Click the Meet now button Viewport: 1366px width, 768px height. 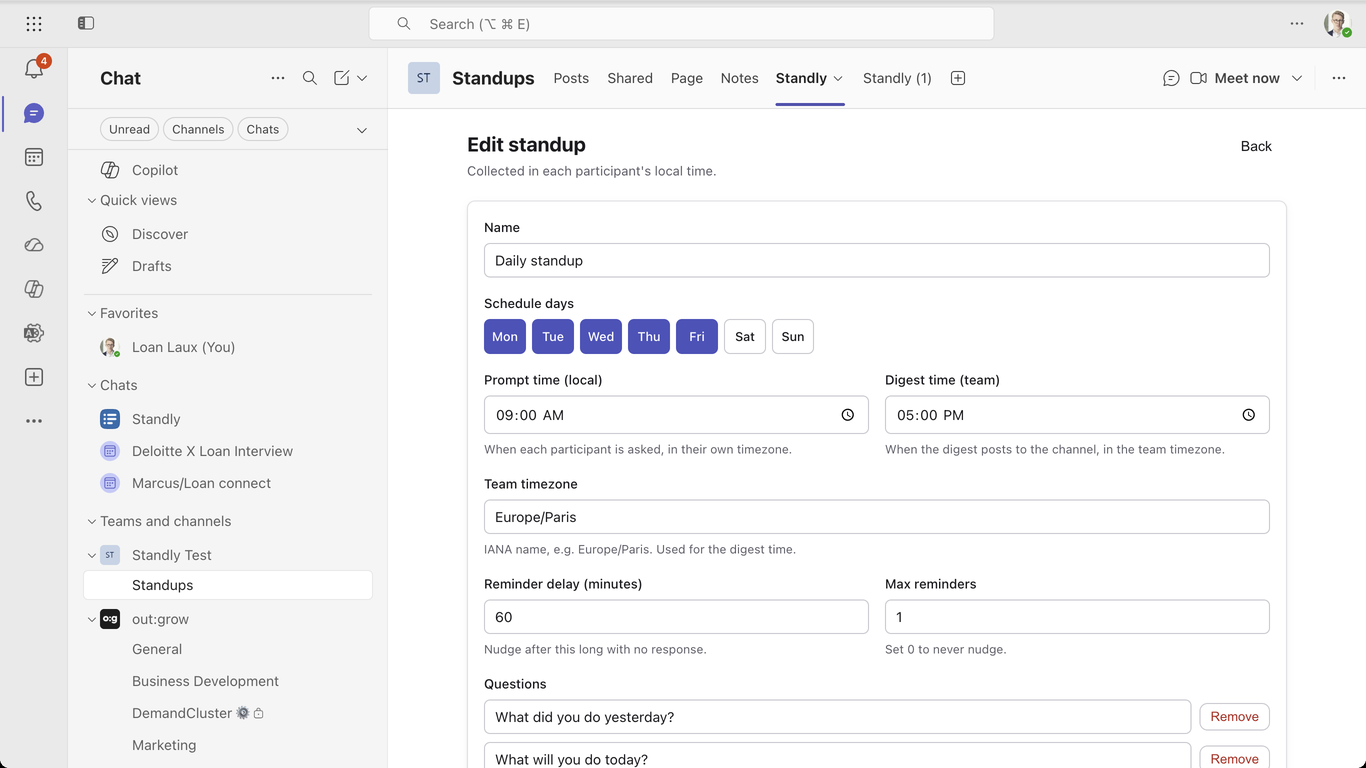tap(1247, 78)
